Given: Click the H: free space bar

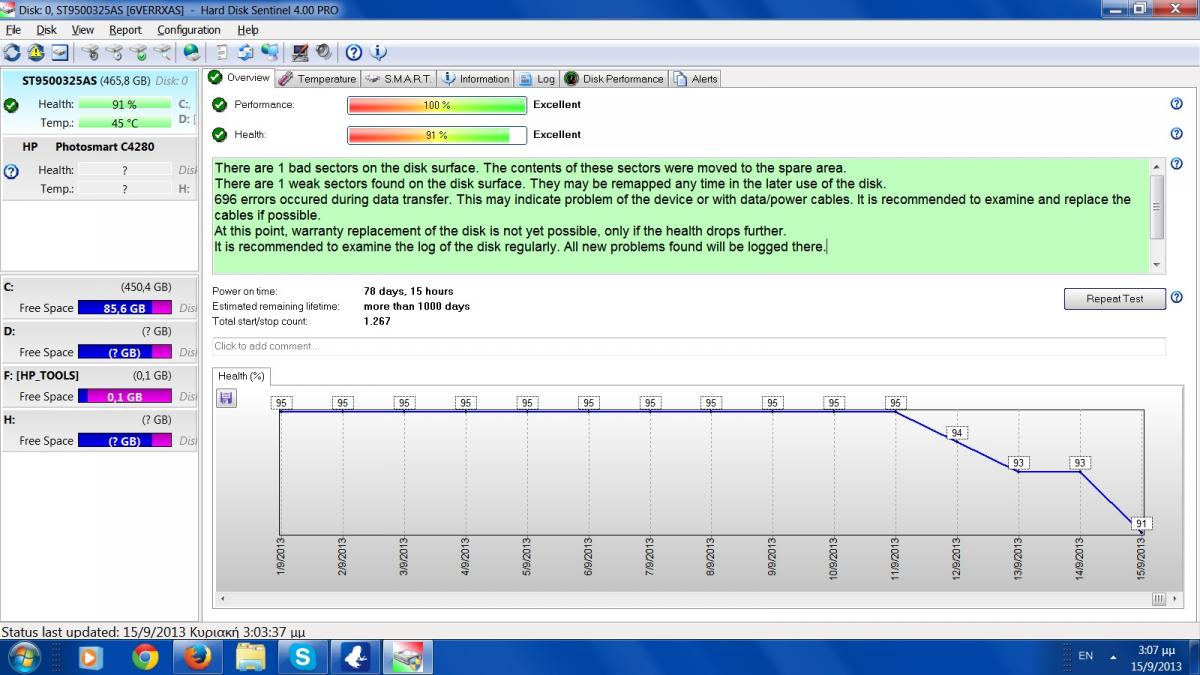Looking at the screenshot, I should click(124, 440).
